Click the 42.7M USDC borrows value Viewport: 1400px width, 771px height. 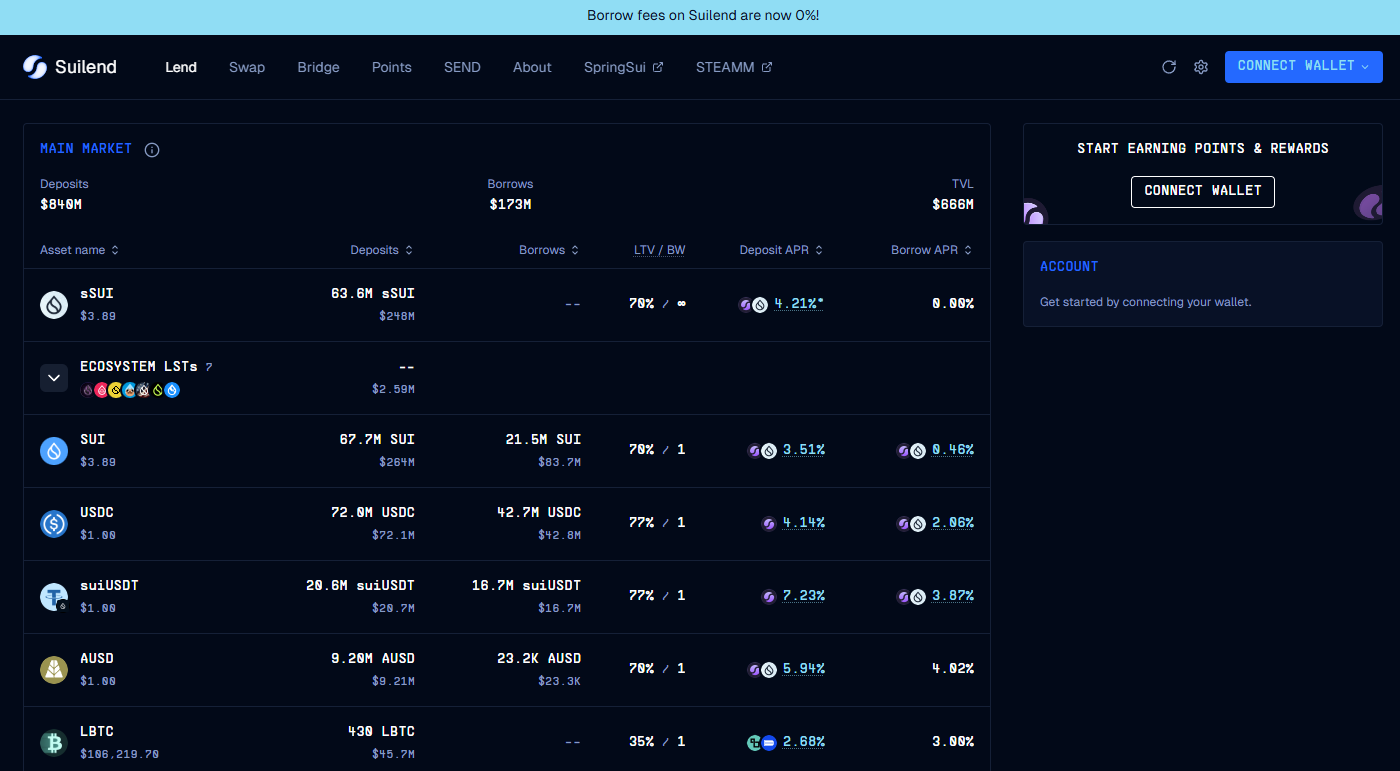click(539, 513)
